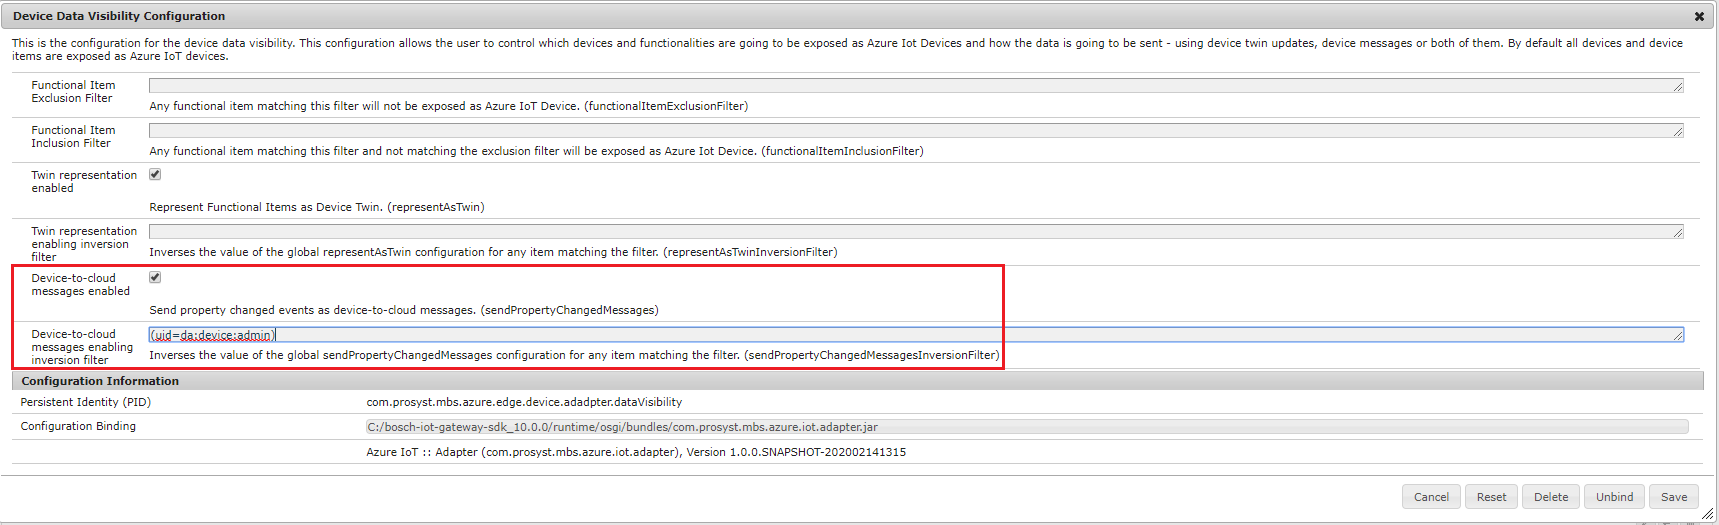Image resolution: width=1719 pixels, height=525 pixels.
Task: Click the Device Data Visibility Configuration title
Action: [x=119, y=16]
